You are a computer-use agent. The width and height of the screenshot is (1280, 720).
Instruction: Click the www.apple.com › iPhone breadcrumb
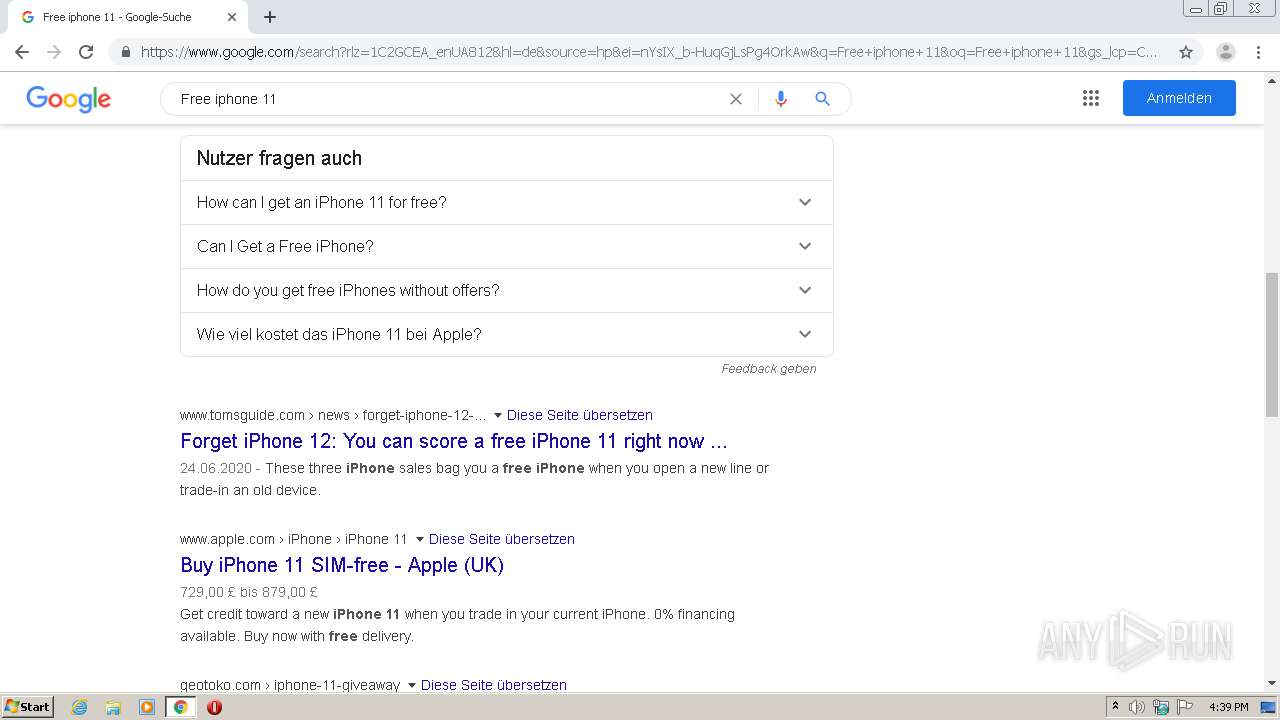pos(294,539)
